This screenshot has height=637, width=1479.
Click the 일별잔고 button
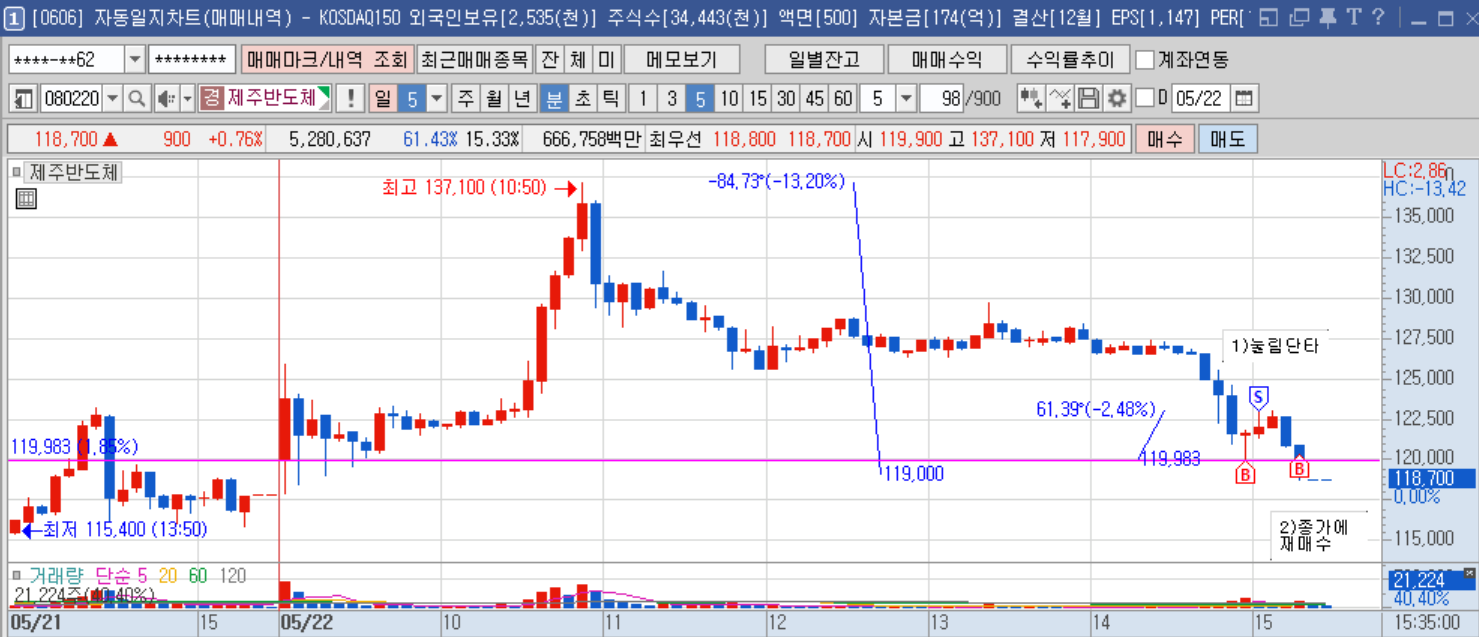824,59
